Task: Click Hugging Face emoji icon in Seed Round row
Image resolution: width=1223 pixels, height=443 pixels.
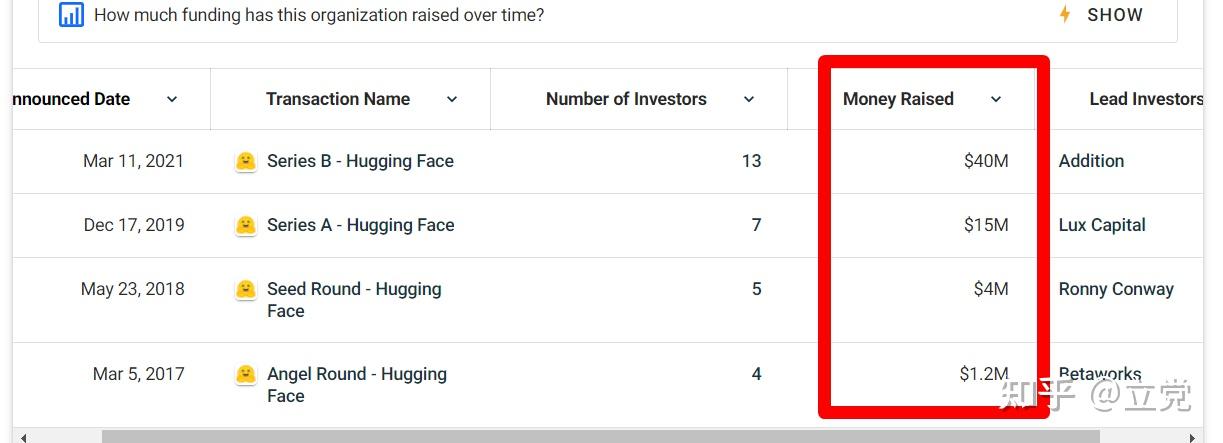Action: tap(245, 290)
